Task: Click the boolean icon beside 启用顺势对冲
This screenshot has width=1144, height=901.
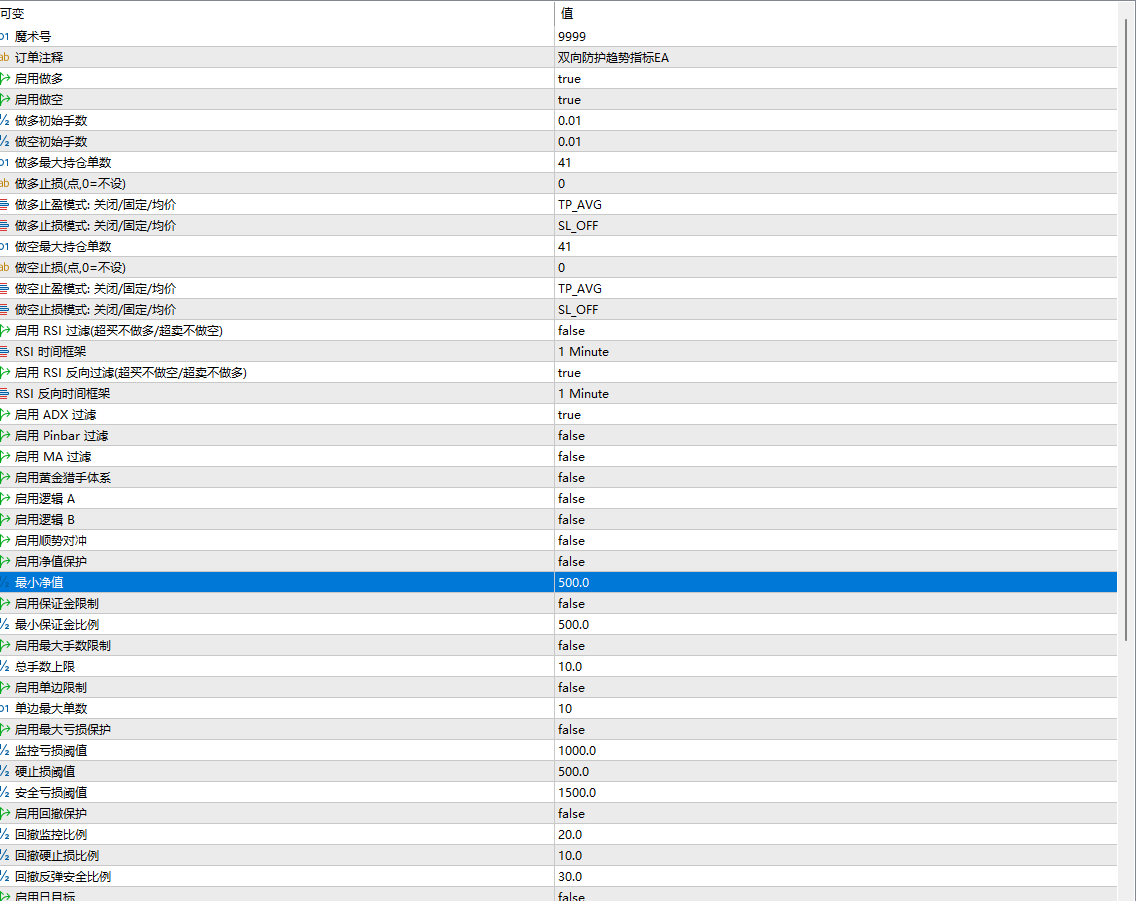Action: click(4, 541)
